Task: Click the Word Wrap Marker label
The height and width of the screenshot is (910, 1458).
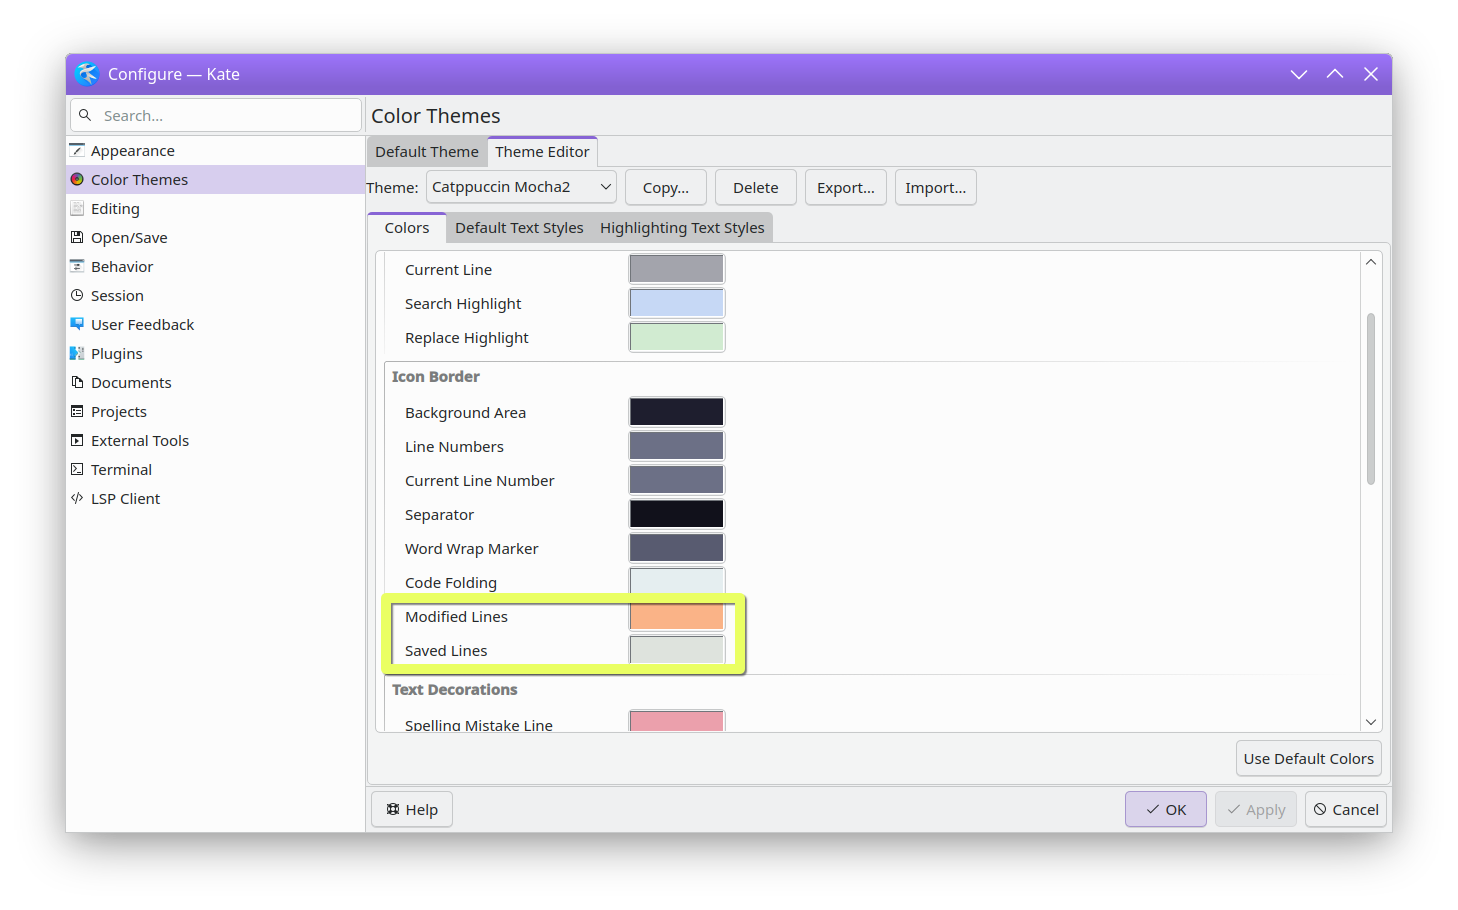Action: [x=471, y=548]
